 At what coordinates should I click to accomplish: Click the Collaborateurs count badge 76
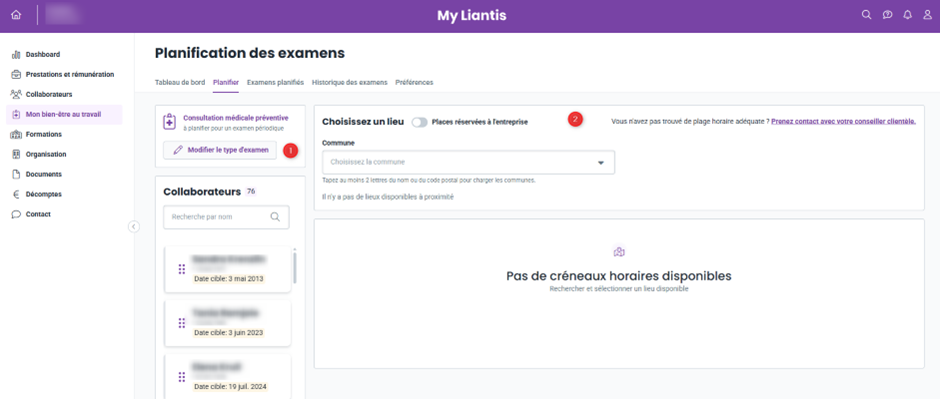(251, 191)
